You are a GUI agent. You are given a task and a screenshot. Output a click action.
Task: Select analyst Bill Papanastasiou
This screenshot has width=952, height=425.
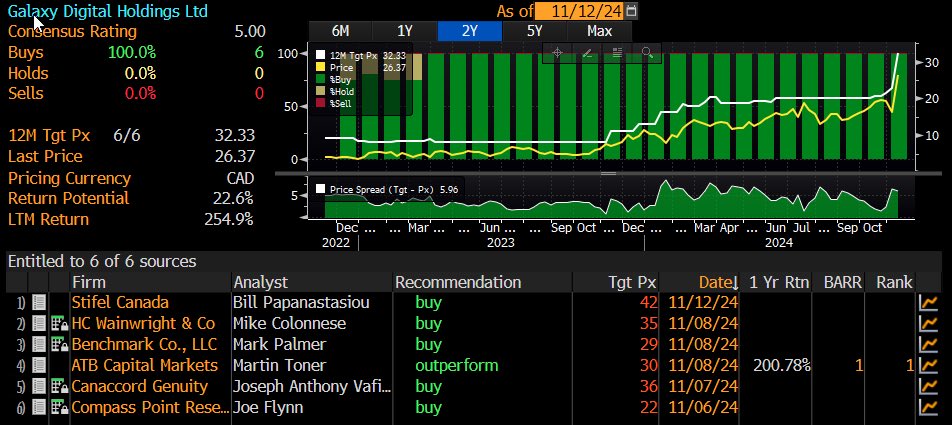[301, 302]
